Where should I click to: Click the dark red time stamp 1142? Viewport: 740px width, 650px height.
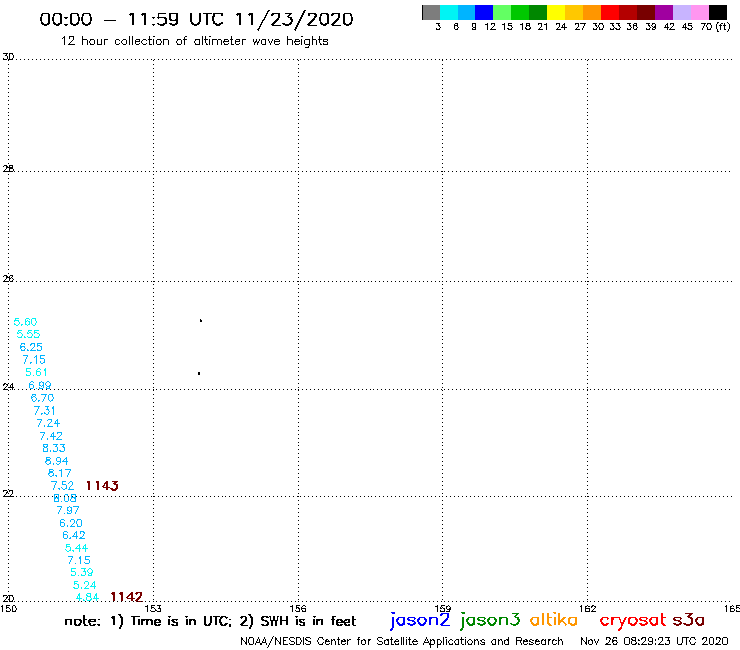pos(126,597)
